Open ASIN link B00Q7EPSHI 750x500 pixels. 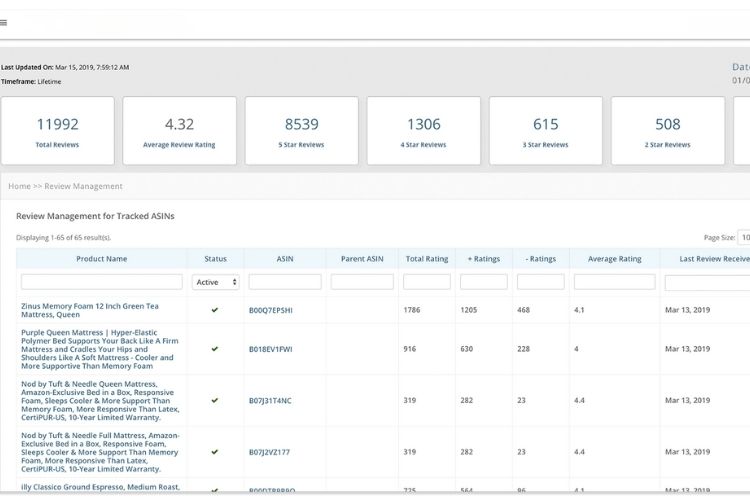pos(270,310)
